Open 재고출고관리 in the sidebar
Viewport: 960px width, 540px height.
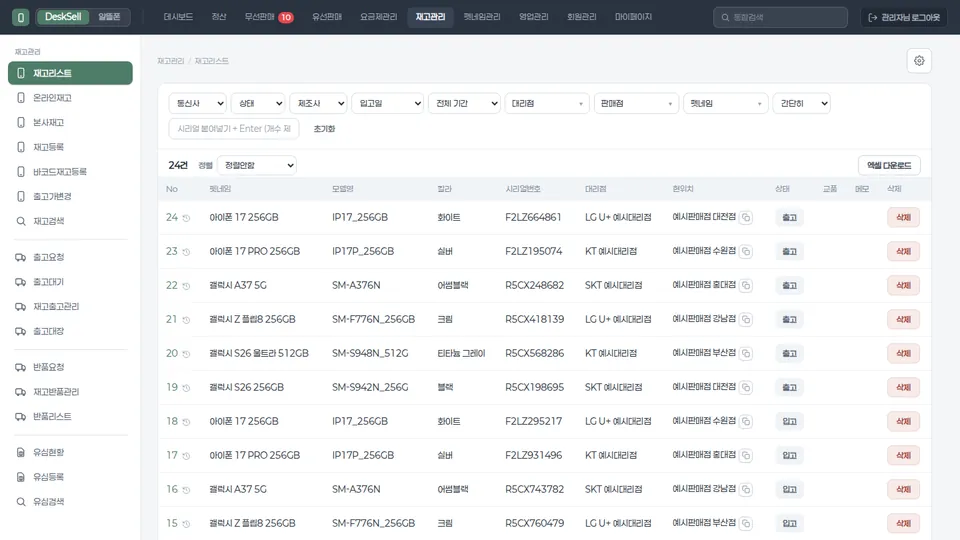[56, 307]
